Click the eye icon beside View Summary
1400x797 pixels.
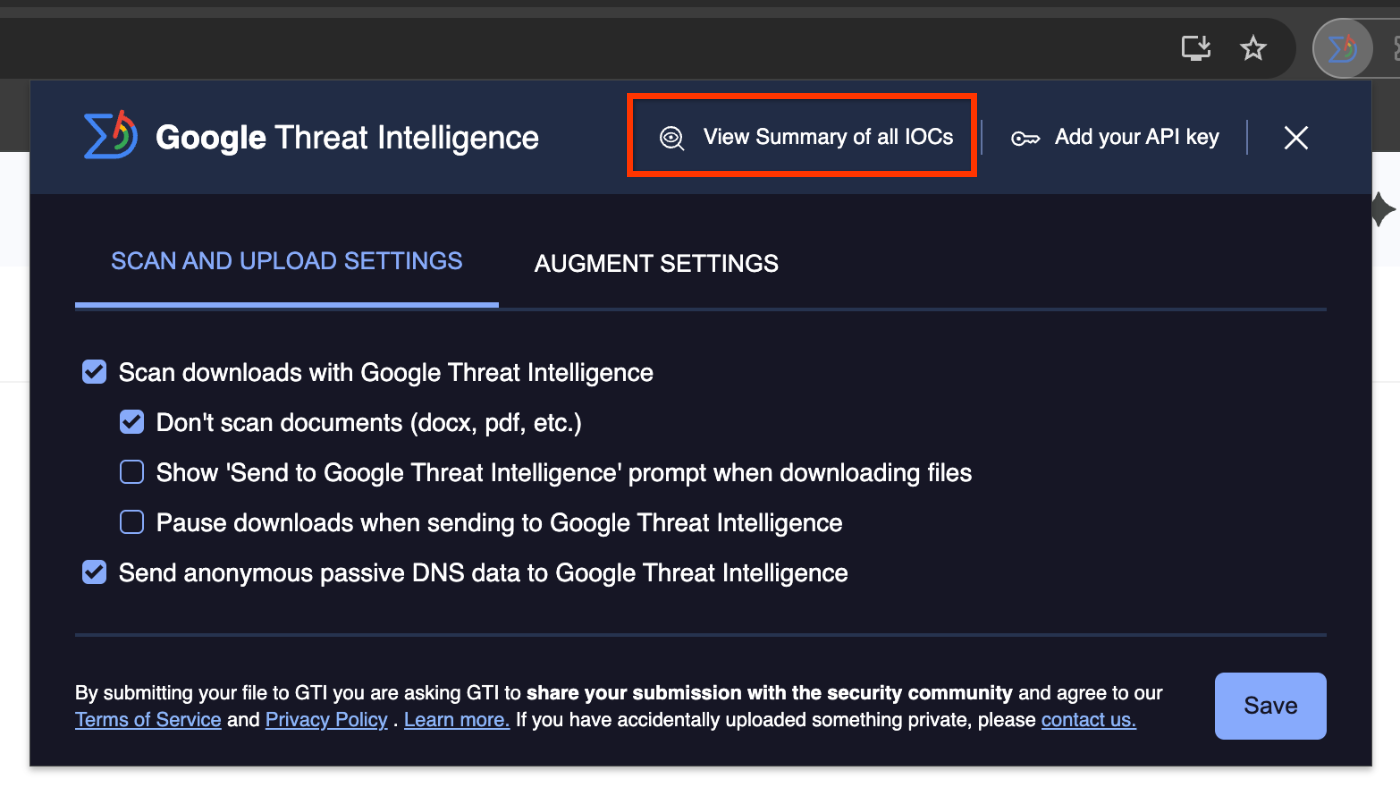point(672,138)
